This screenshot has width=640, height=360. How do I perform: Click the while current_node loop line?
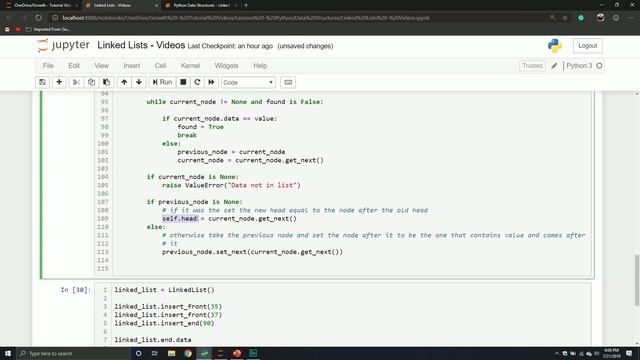[235, 102]
